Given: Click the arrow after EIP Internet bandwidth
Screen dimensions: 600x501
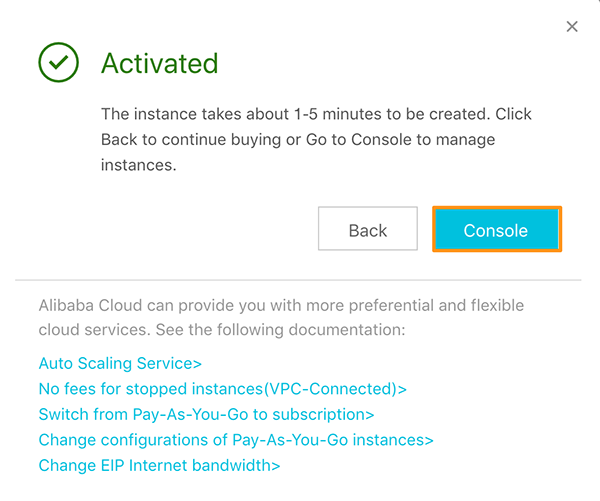Looking at the screenshot, I should 276,466.
